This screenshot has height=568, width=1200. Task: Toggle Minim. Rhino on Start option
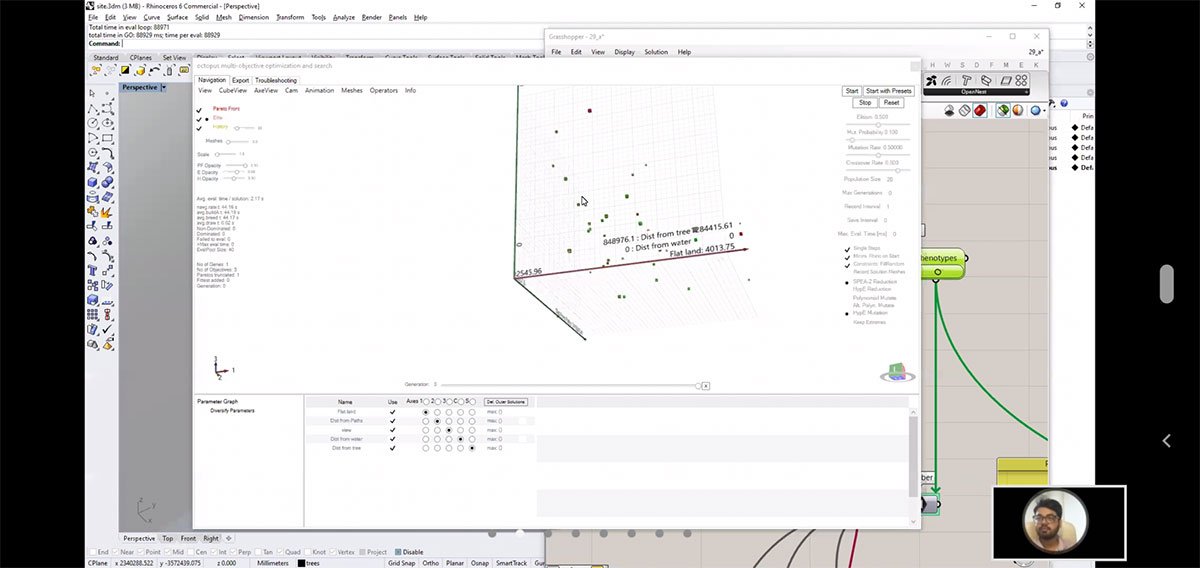pos(847,256)
